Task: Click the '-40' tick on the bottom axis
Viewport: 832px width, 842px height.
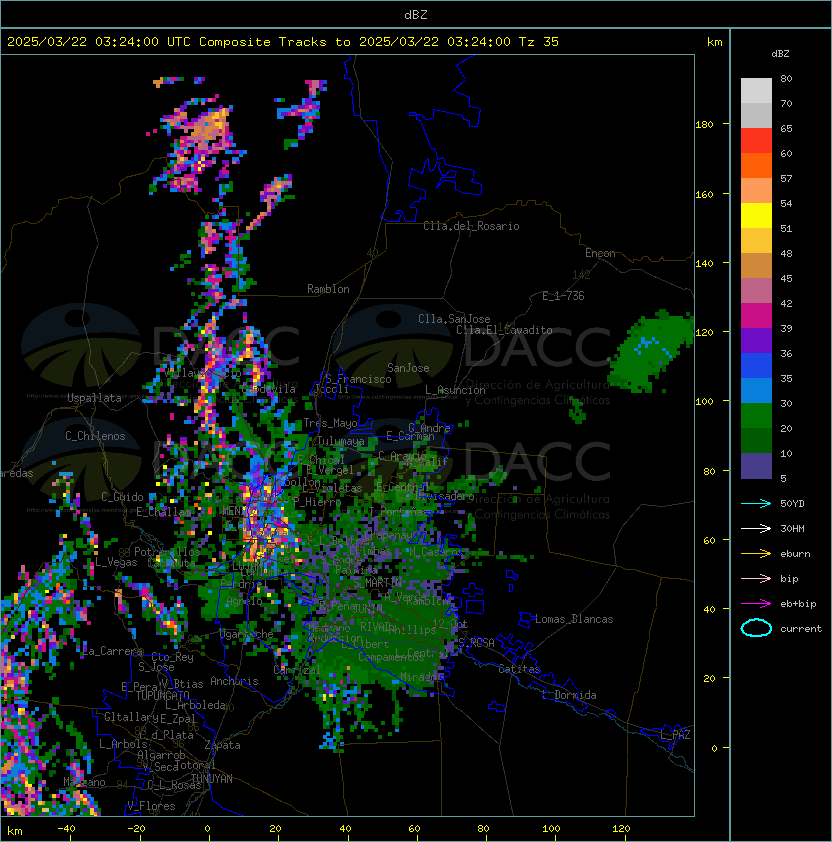Action: coord(66,829)
